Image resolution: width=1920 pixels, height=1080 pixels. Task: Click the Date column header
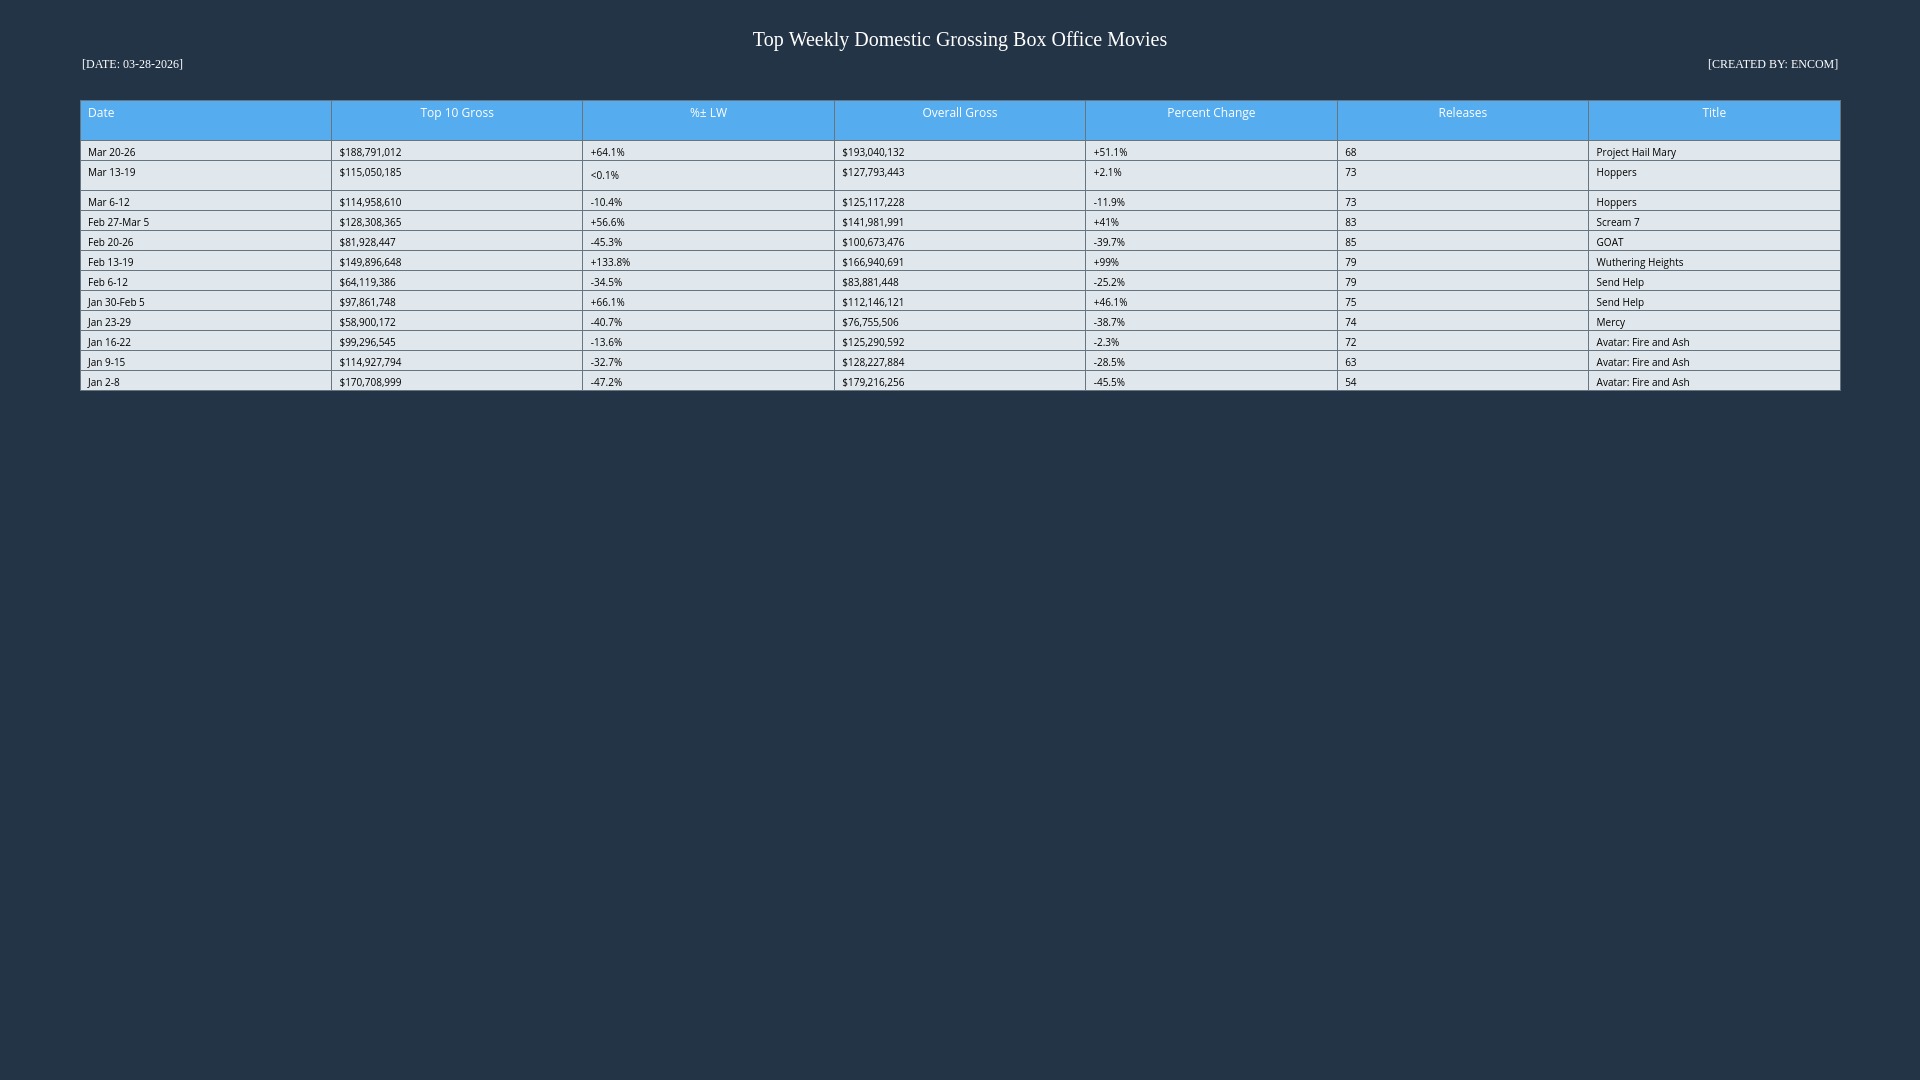101,113
